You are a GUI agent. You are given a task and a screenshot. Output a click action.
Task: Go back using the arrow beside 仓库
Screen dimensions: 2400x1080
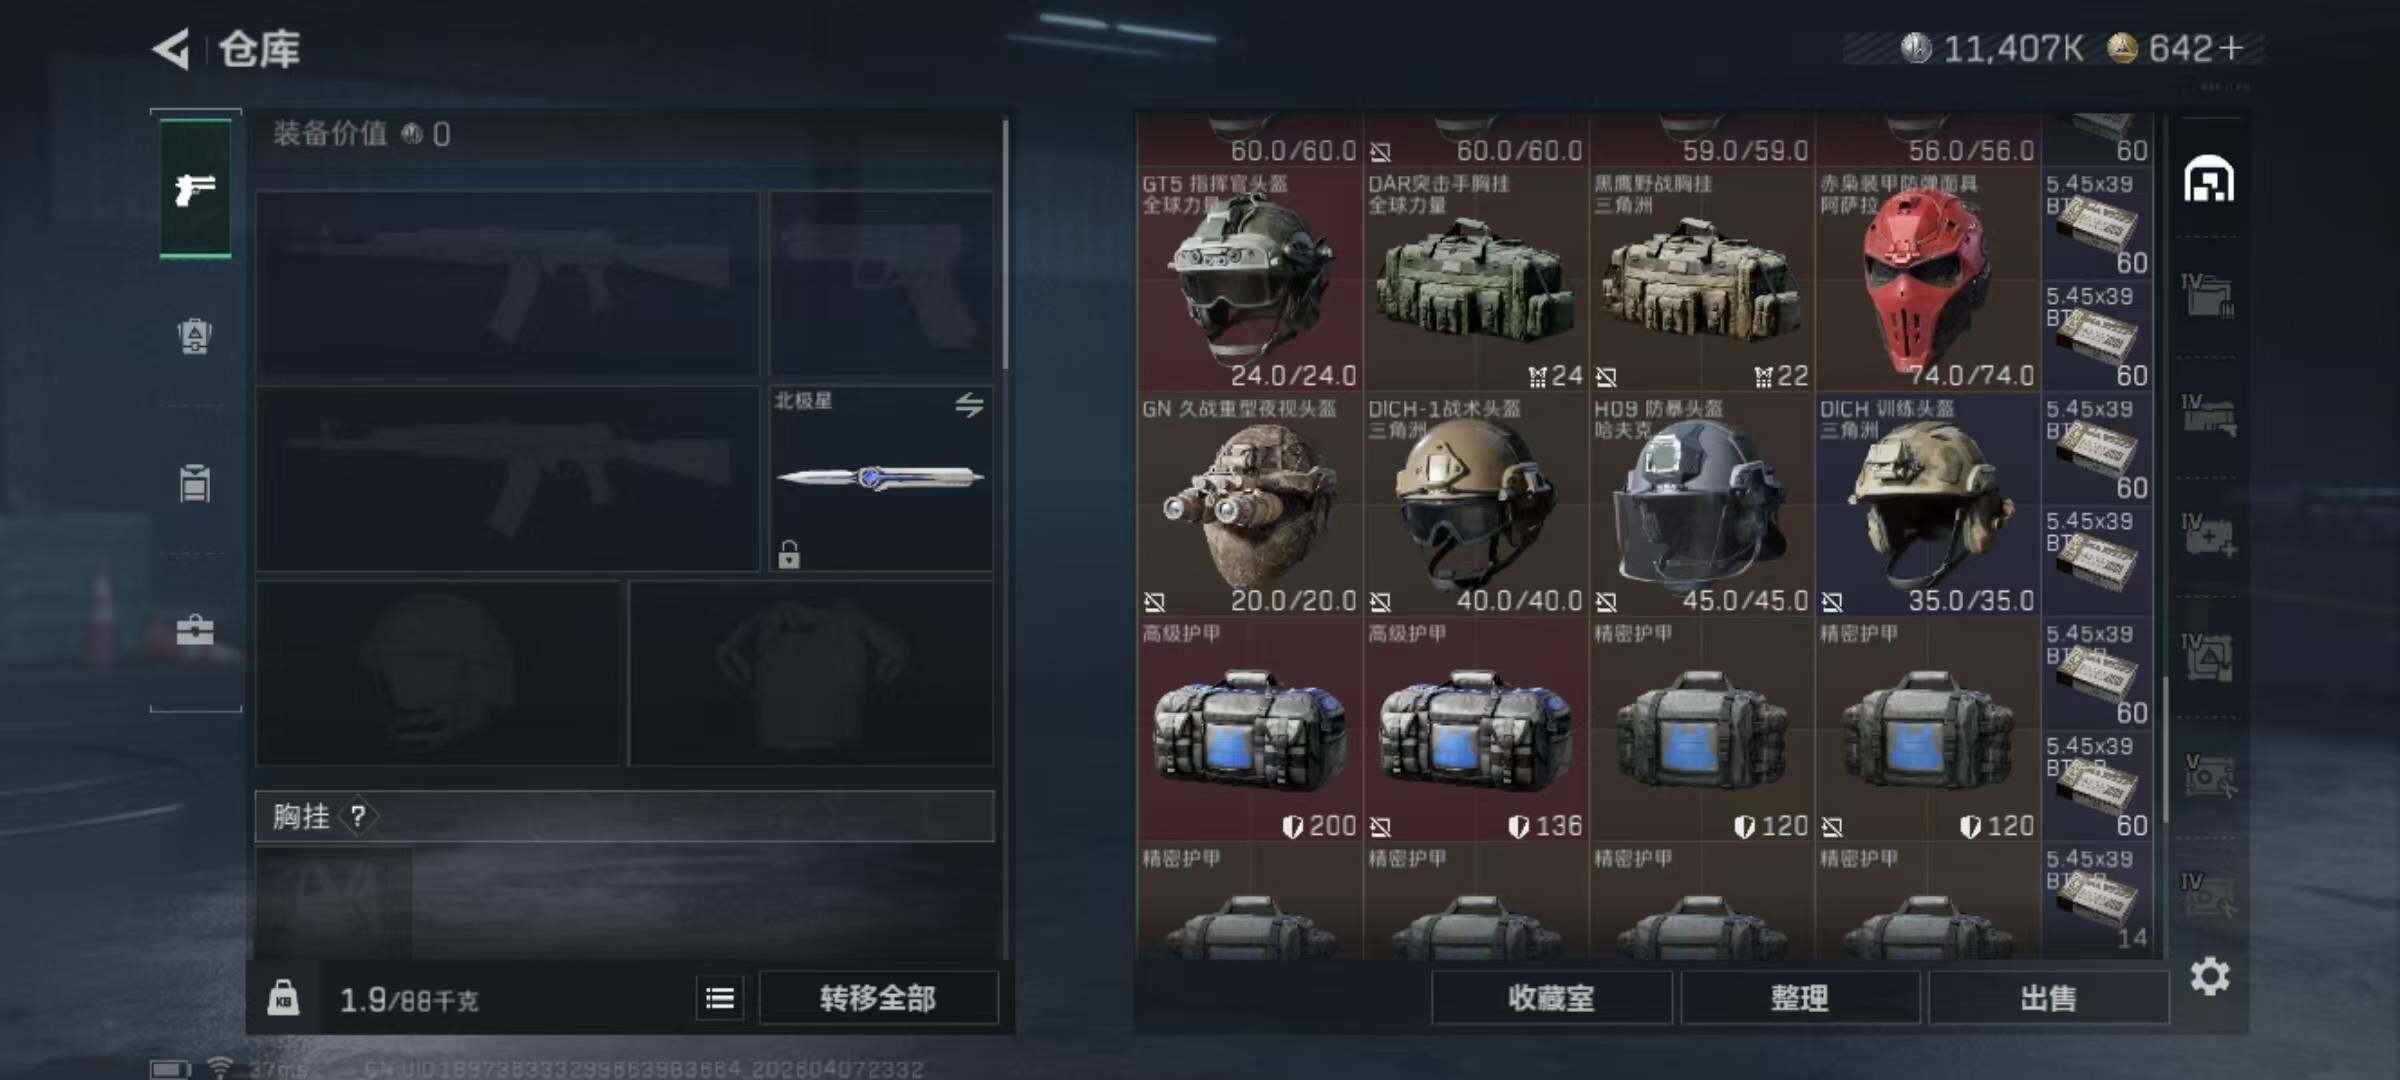point(171,49)
